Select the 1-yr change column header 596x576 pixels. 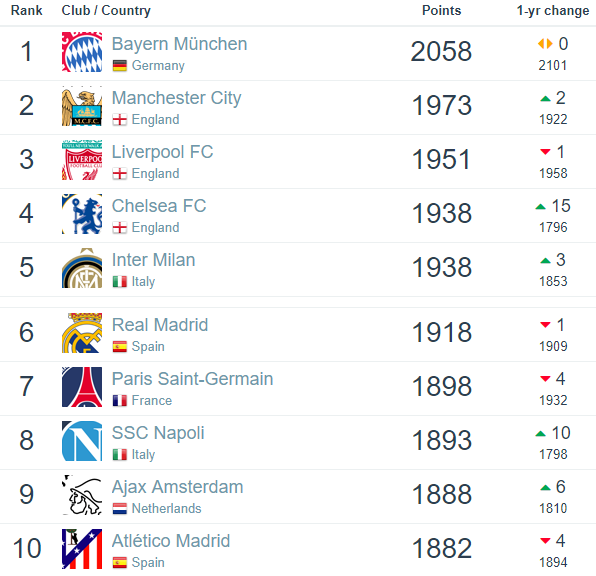[x=553, y=11]
